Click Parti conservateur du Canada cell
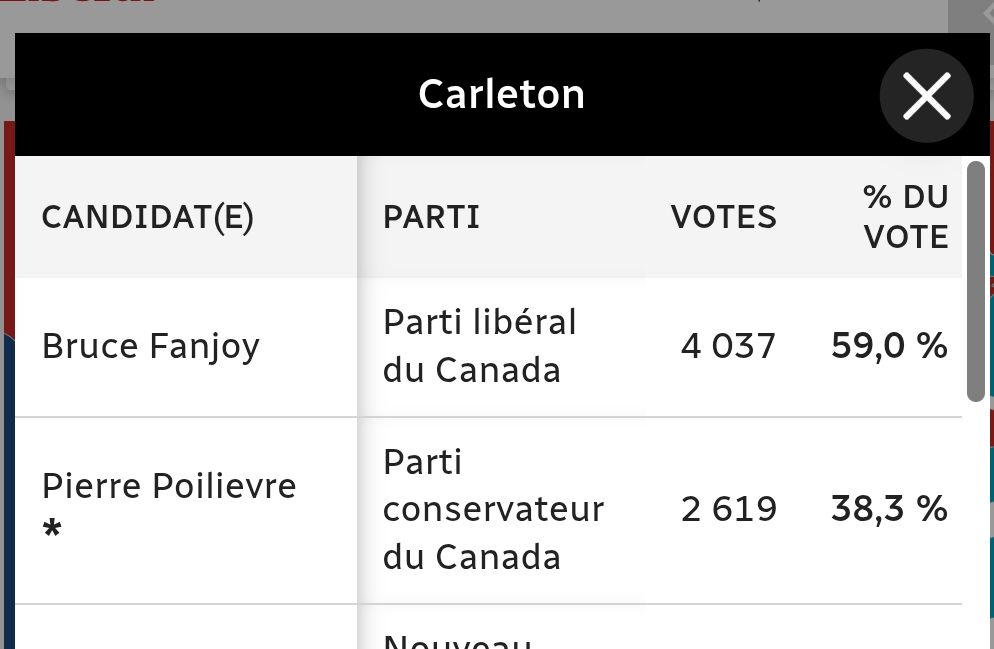This screenshot has height=649, width=994. (x=493, y=509)
